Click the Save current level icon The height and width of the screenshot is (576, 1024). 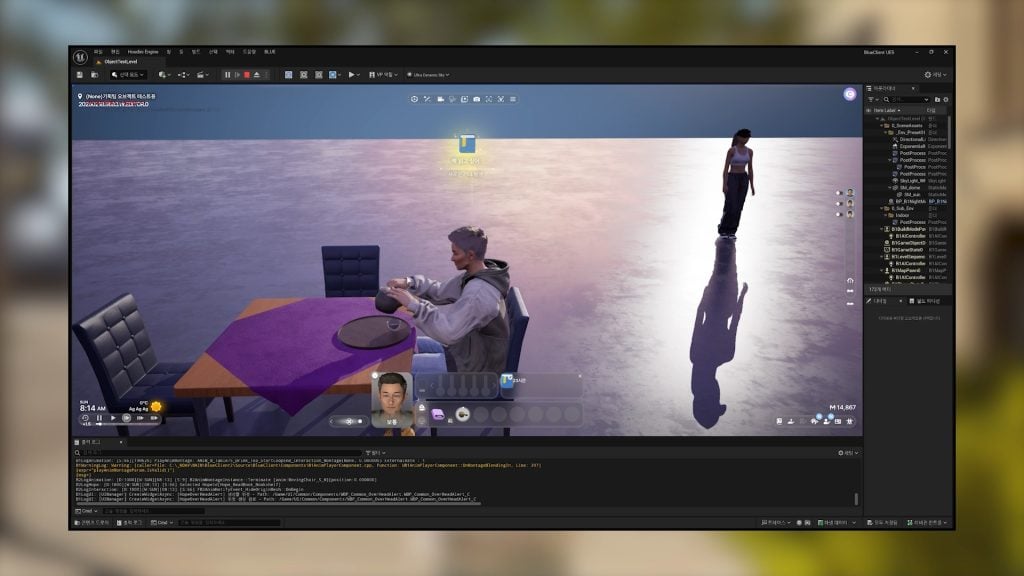pos(80,75)
